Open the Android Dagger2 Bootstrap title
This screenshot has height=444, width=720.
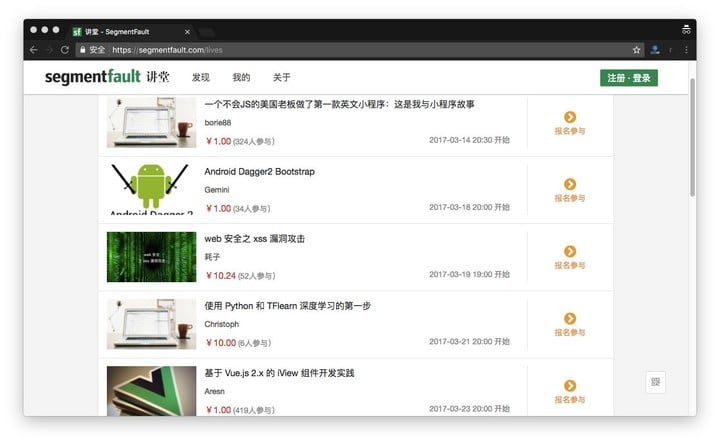pos(259,172)
